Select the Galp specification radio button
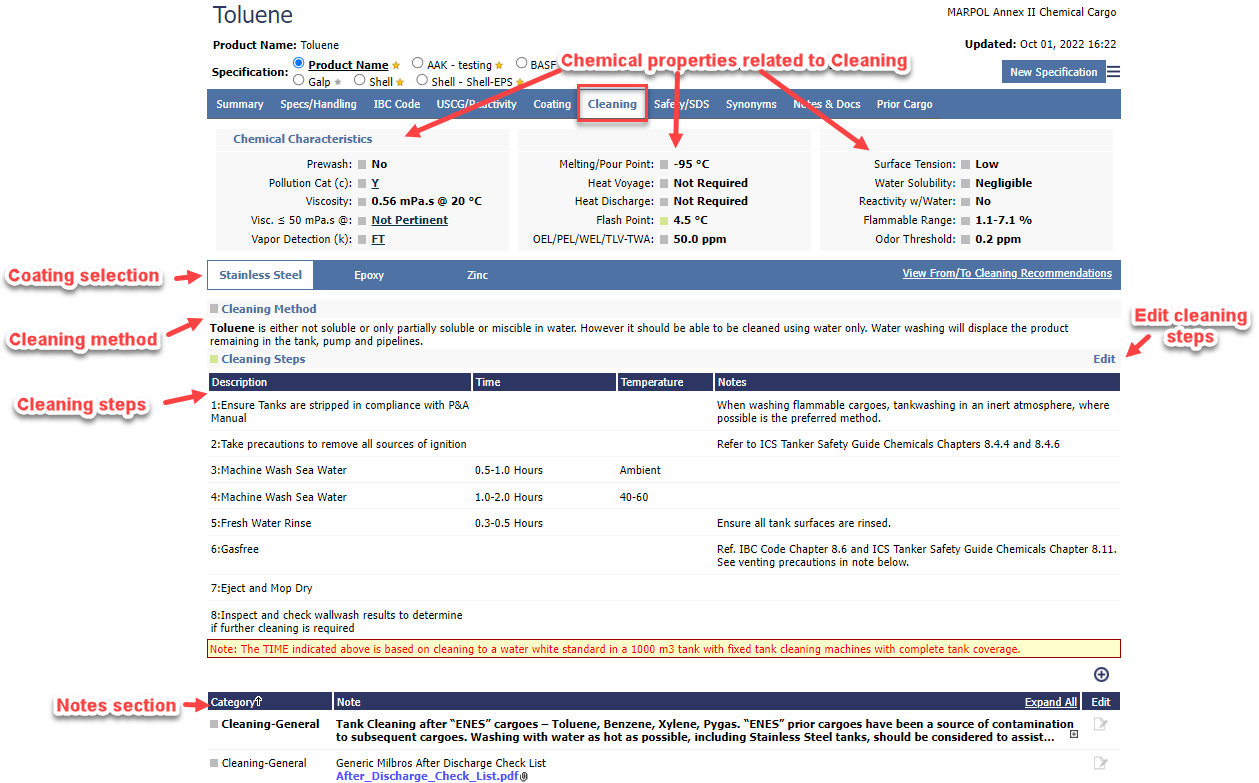Image resolution: width=1259 pixels, height=783 pixels. [298, 81]
